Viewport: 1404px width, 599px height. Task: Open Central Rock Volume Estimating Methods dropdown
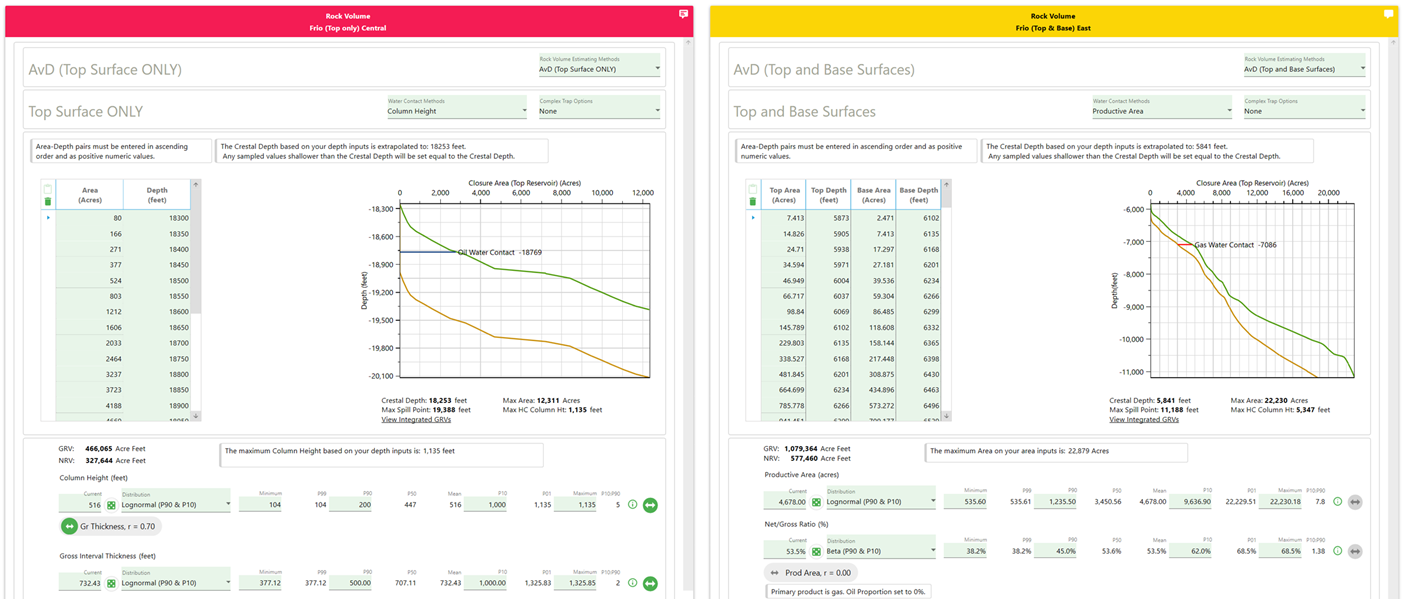(x=599, y=65)
